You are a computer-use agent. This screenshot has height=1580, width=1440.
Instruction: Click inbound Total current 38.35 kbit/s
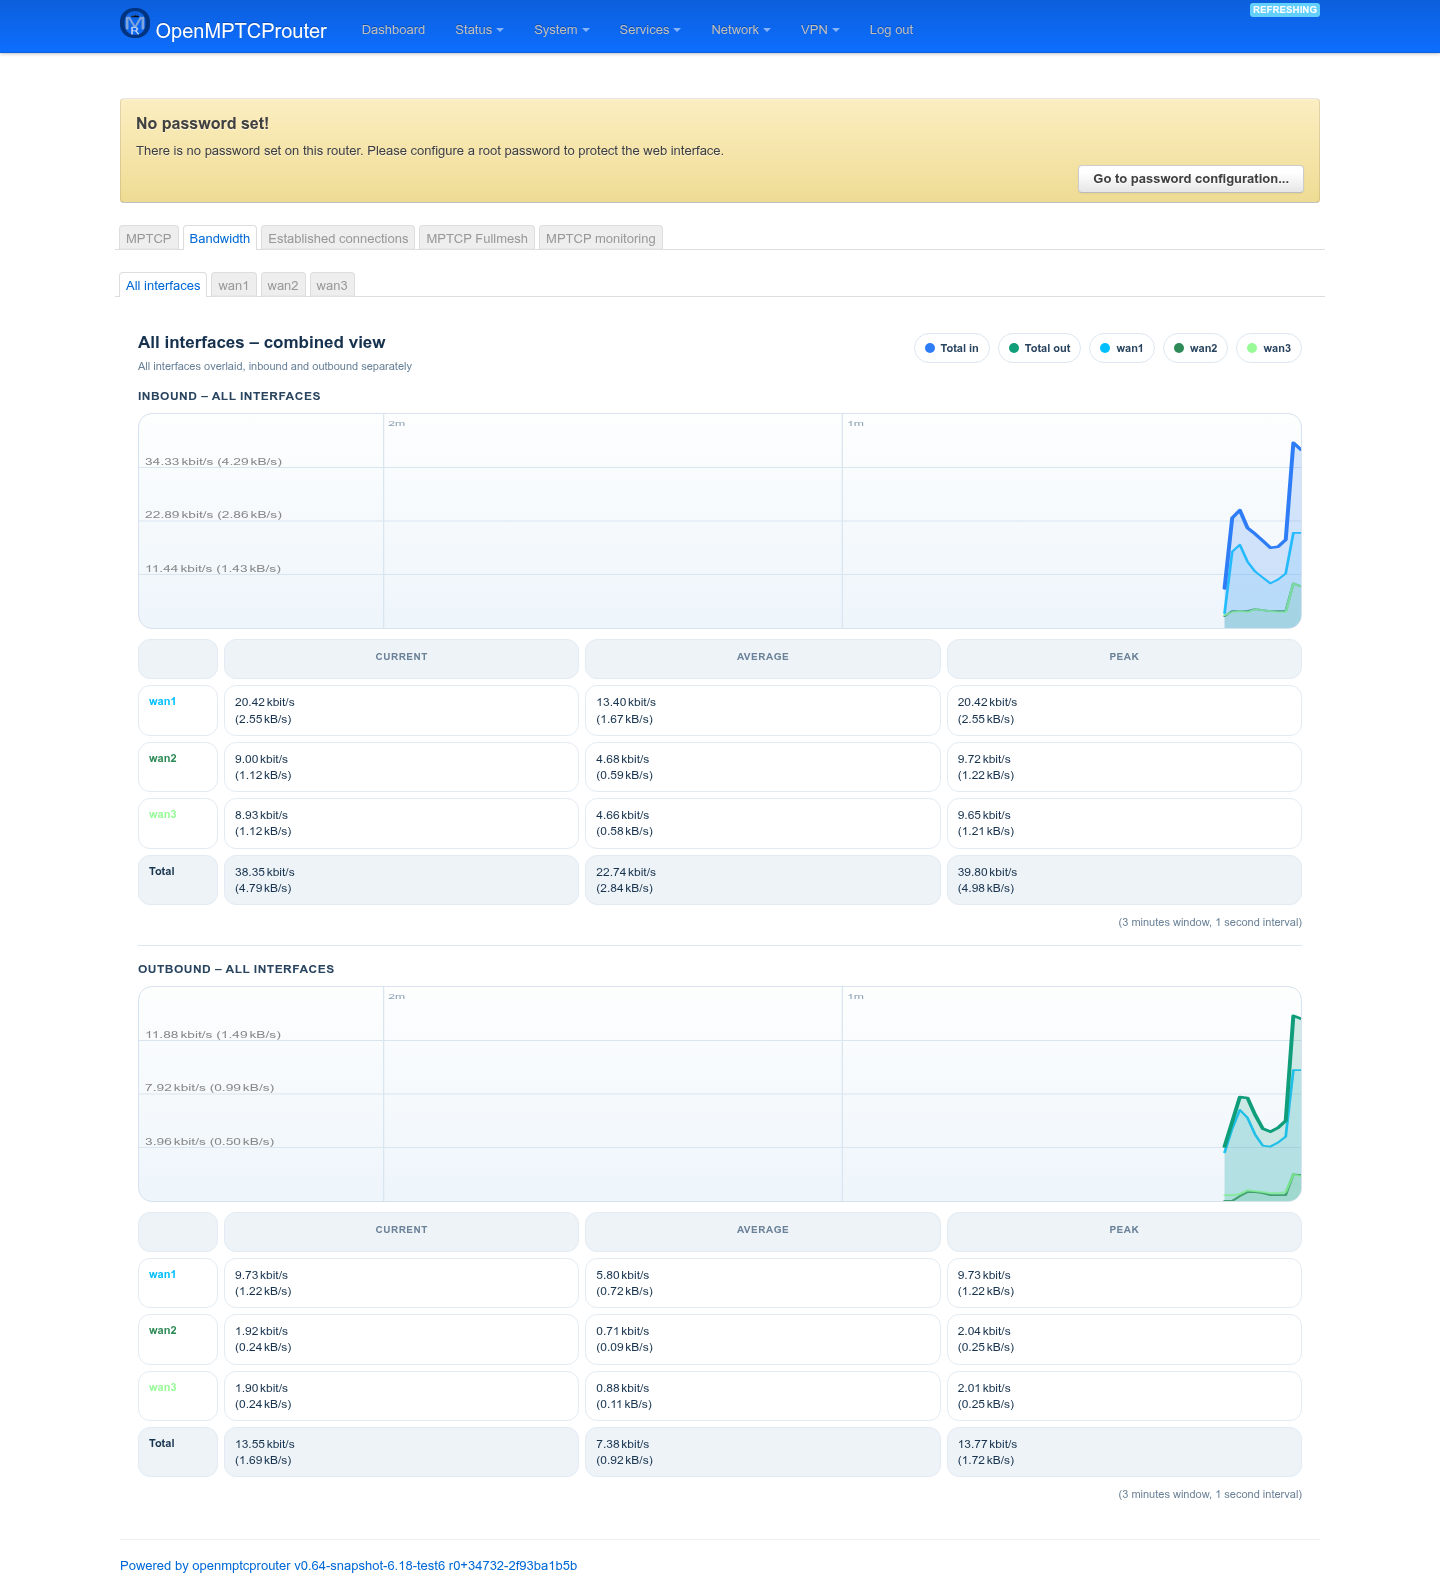pyautogui.click(x=401, y=880)
